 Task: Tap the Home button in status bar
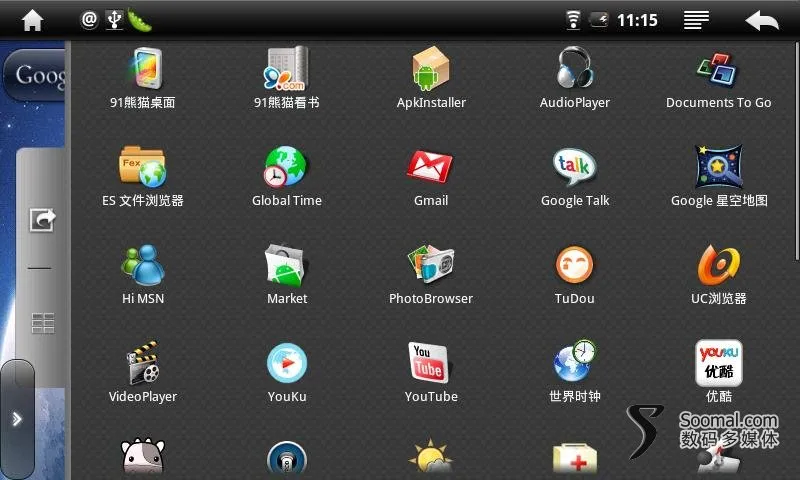point(32,20)
